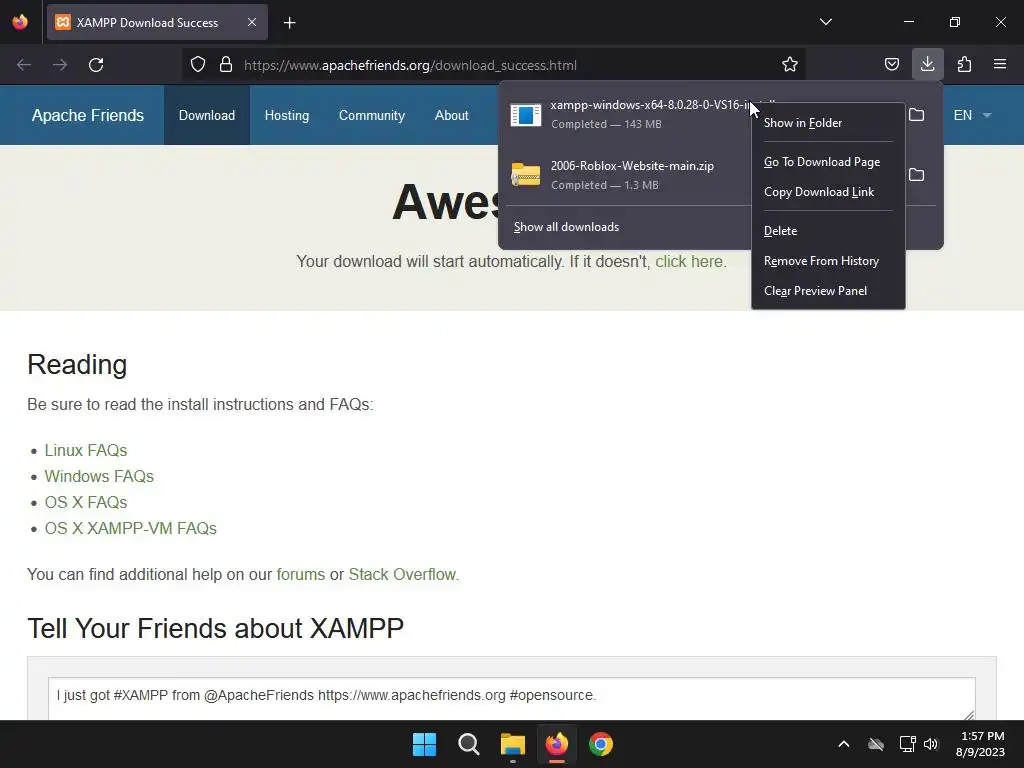Show 2006-Roblox-Website-main.zip in folder icon
The width and height of the screenshot is (1024, 768).
[917, 175]
